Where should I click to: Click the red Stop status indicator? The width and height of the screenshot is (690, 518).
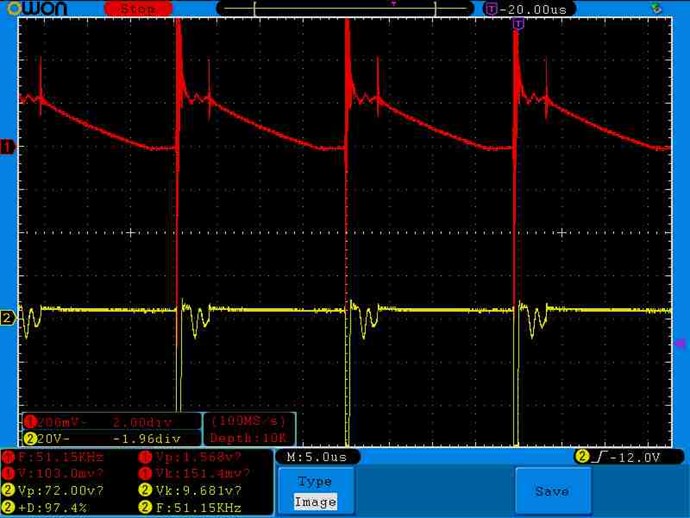138,8
